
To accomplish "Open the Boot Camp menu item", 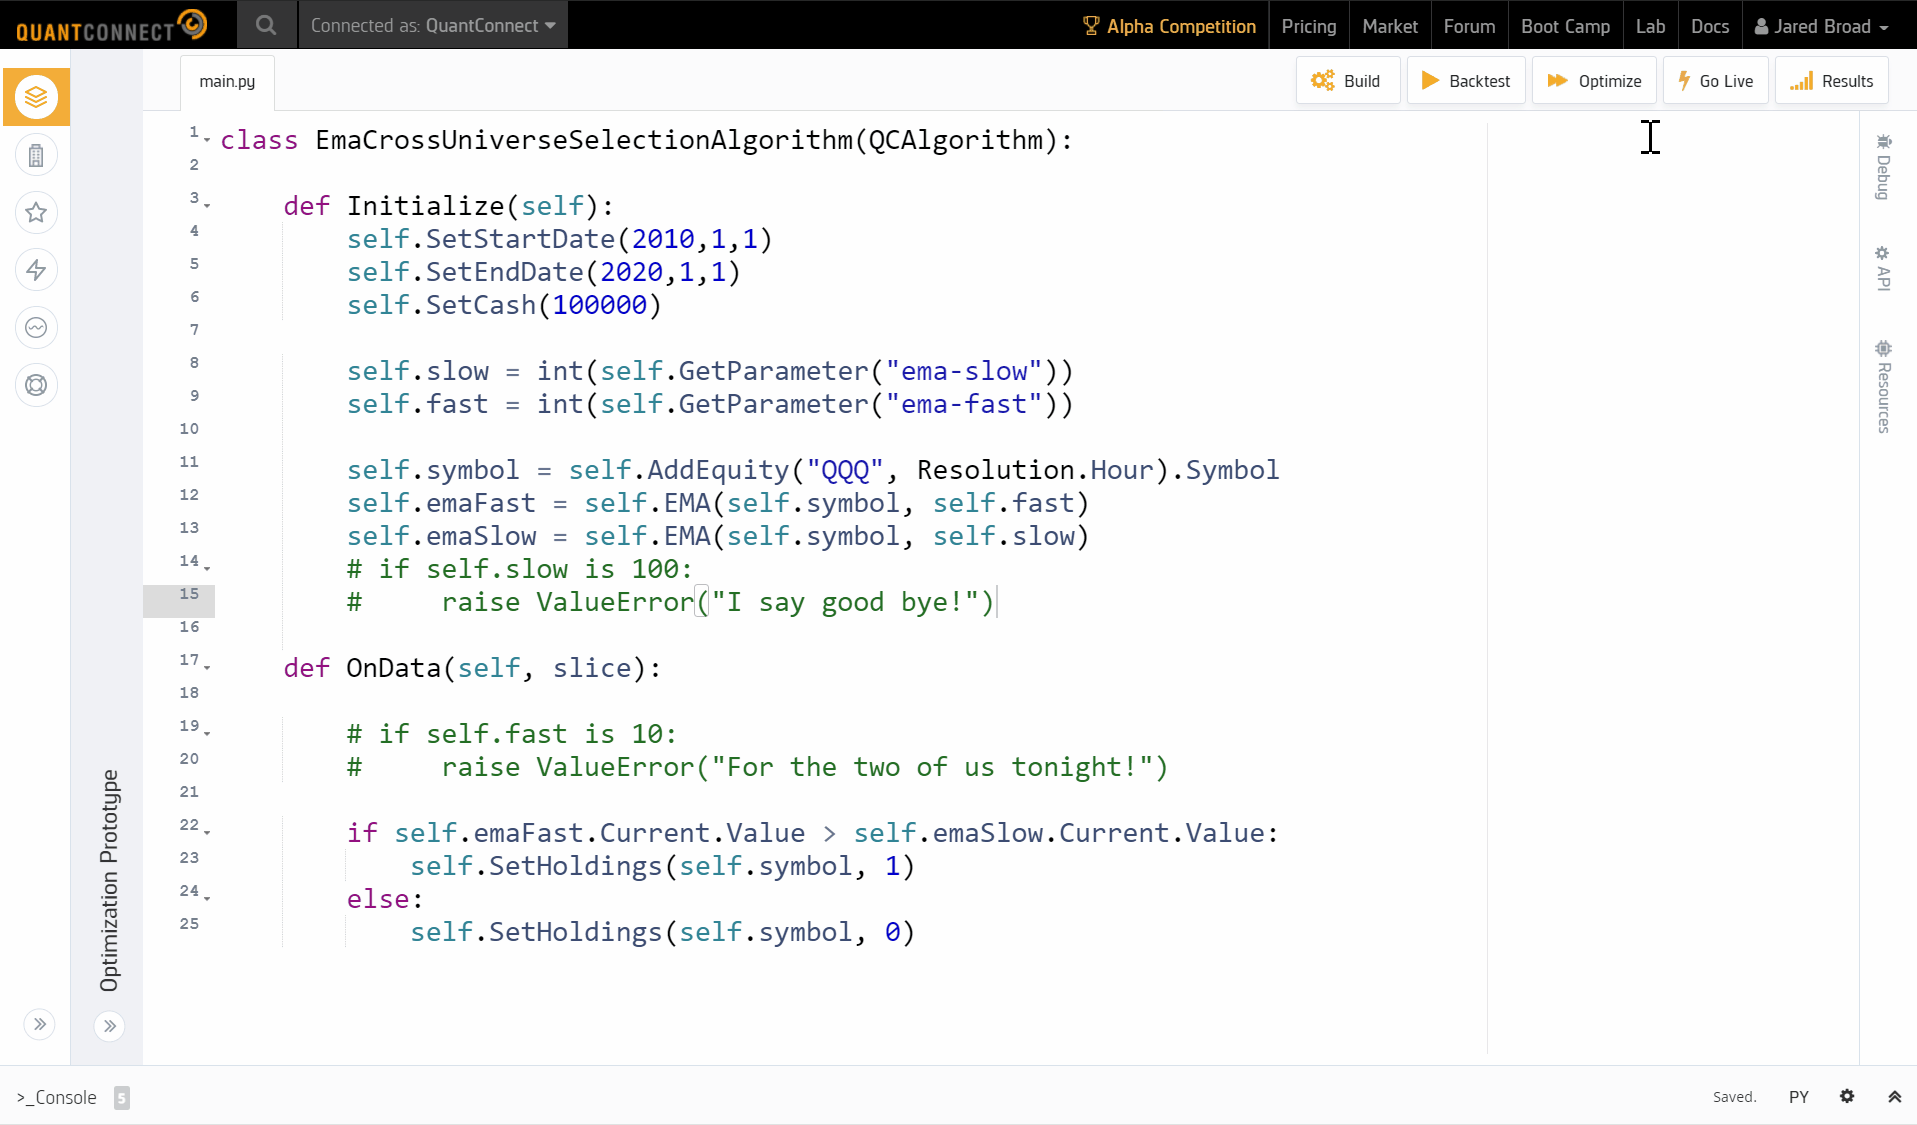I will (x=1564, y=26).
